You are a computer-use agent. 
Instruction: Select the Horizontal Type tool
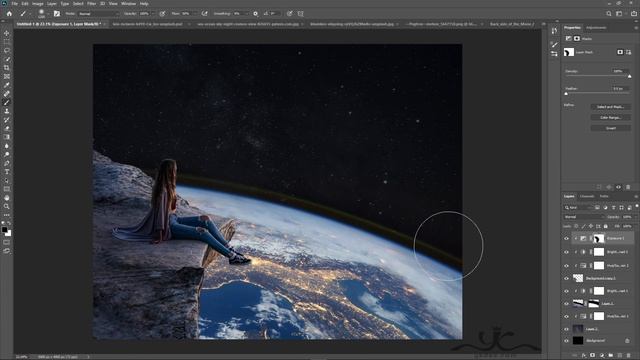point(7,172)
